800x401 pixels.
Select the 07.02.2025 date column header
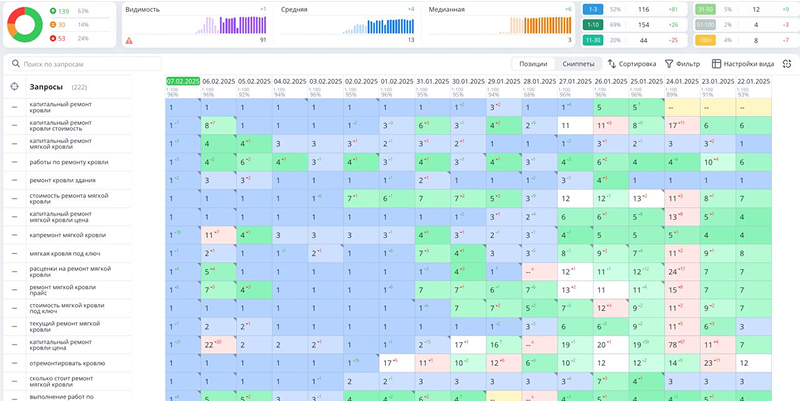tap(183, 81)
